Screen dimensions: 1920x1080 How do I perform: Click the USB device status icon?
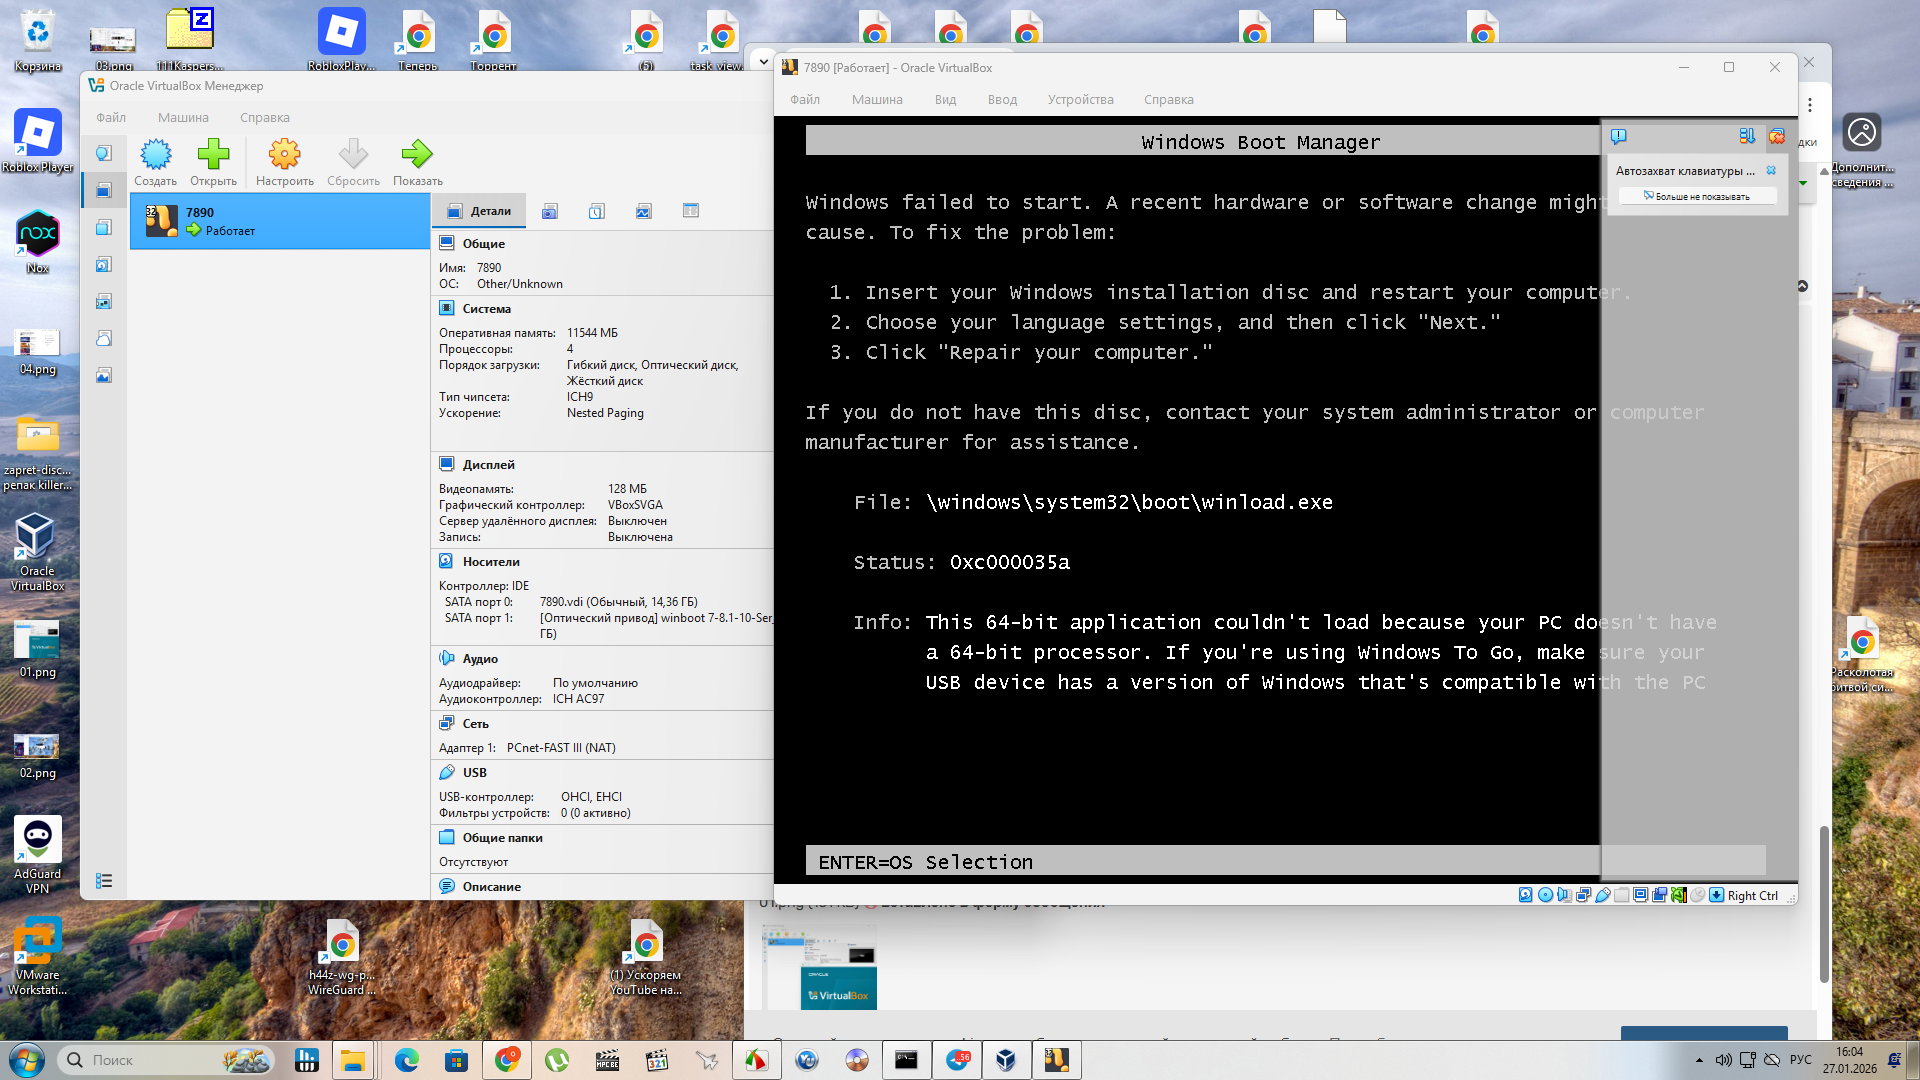[1602, 895]
